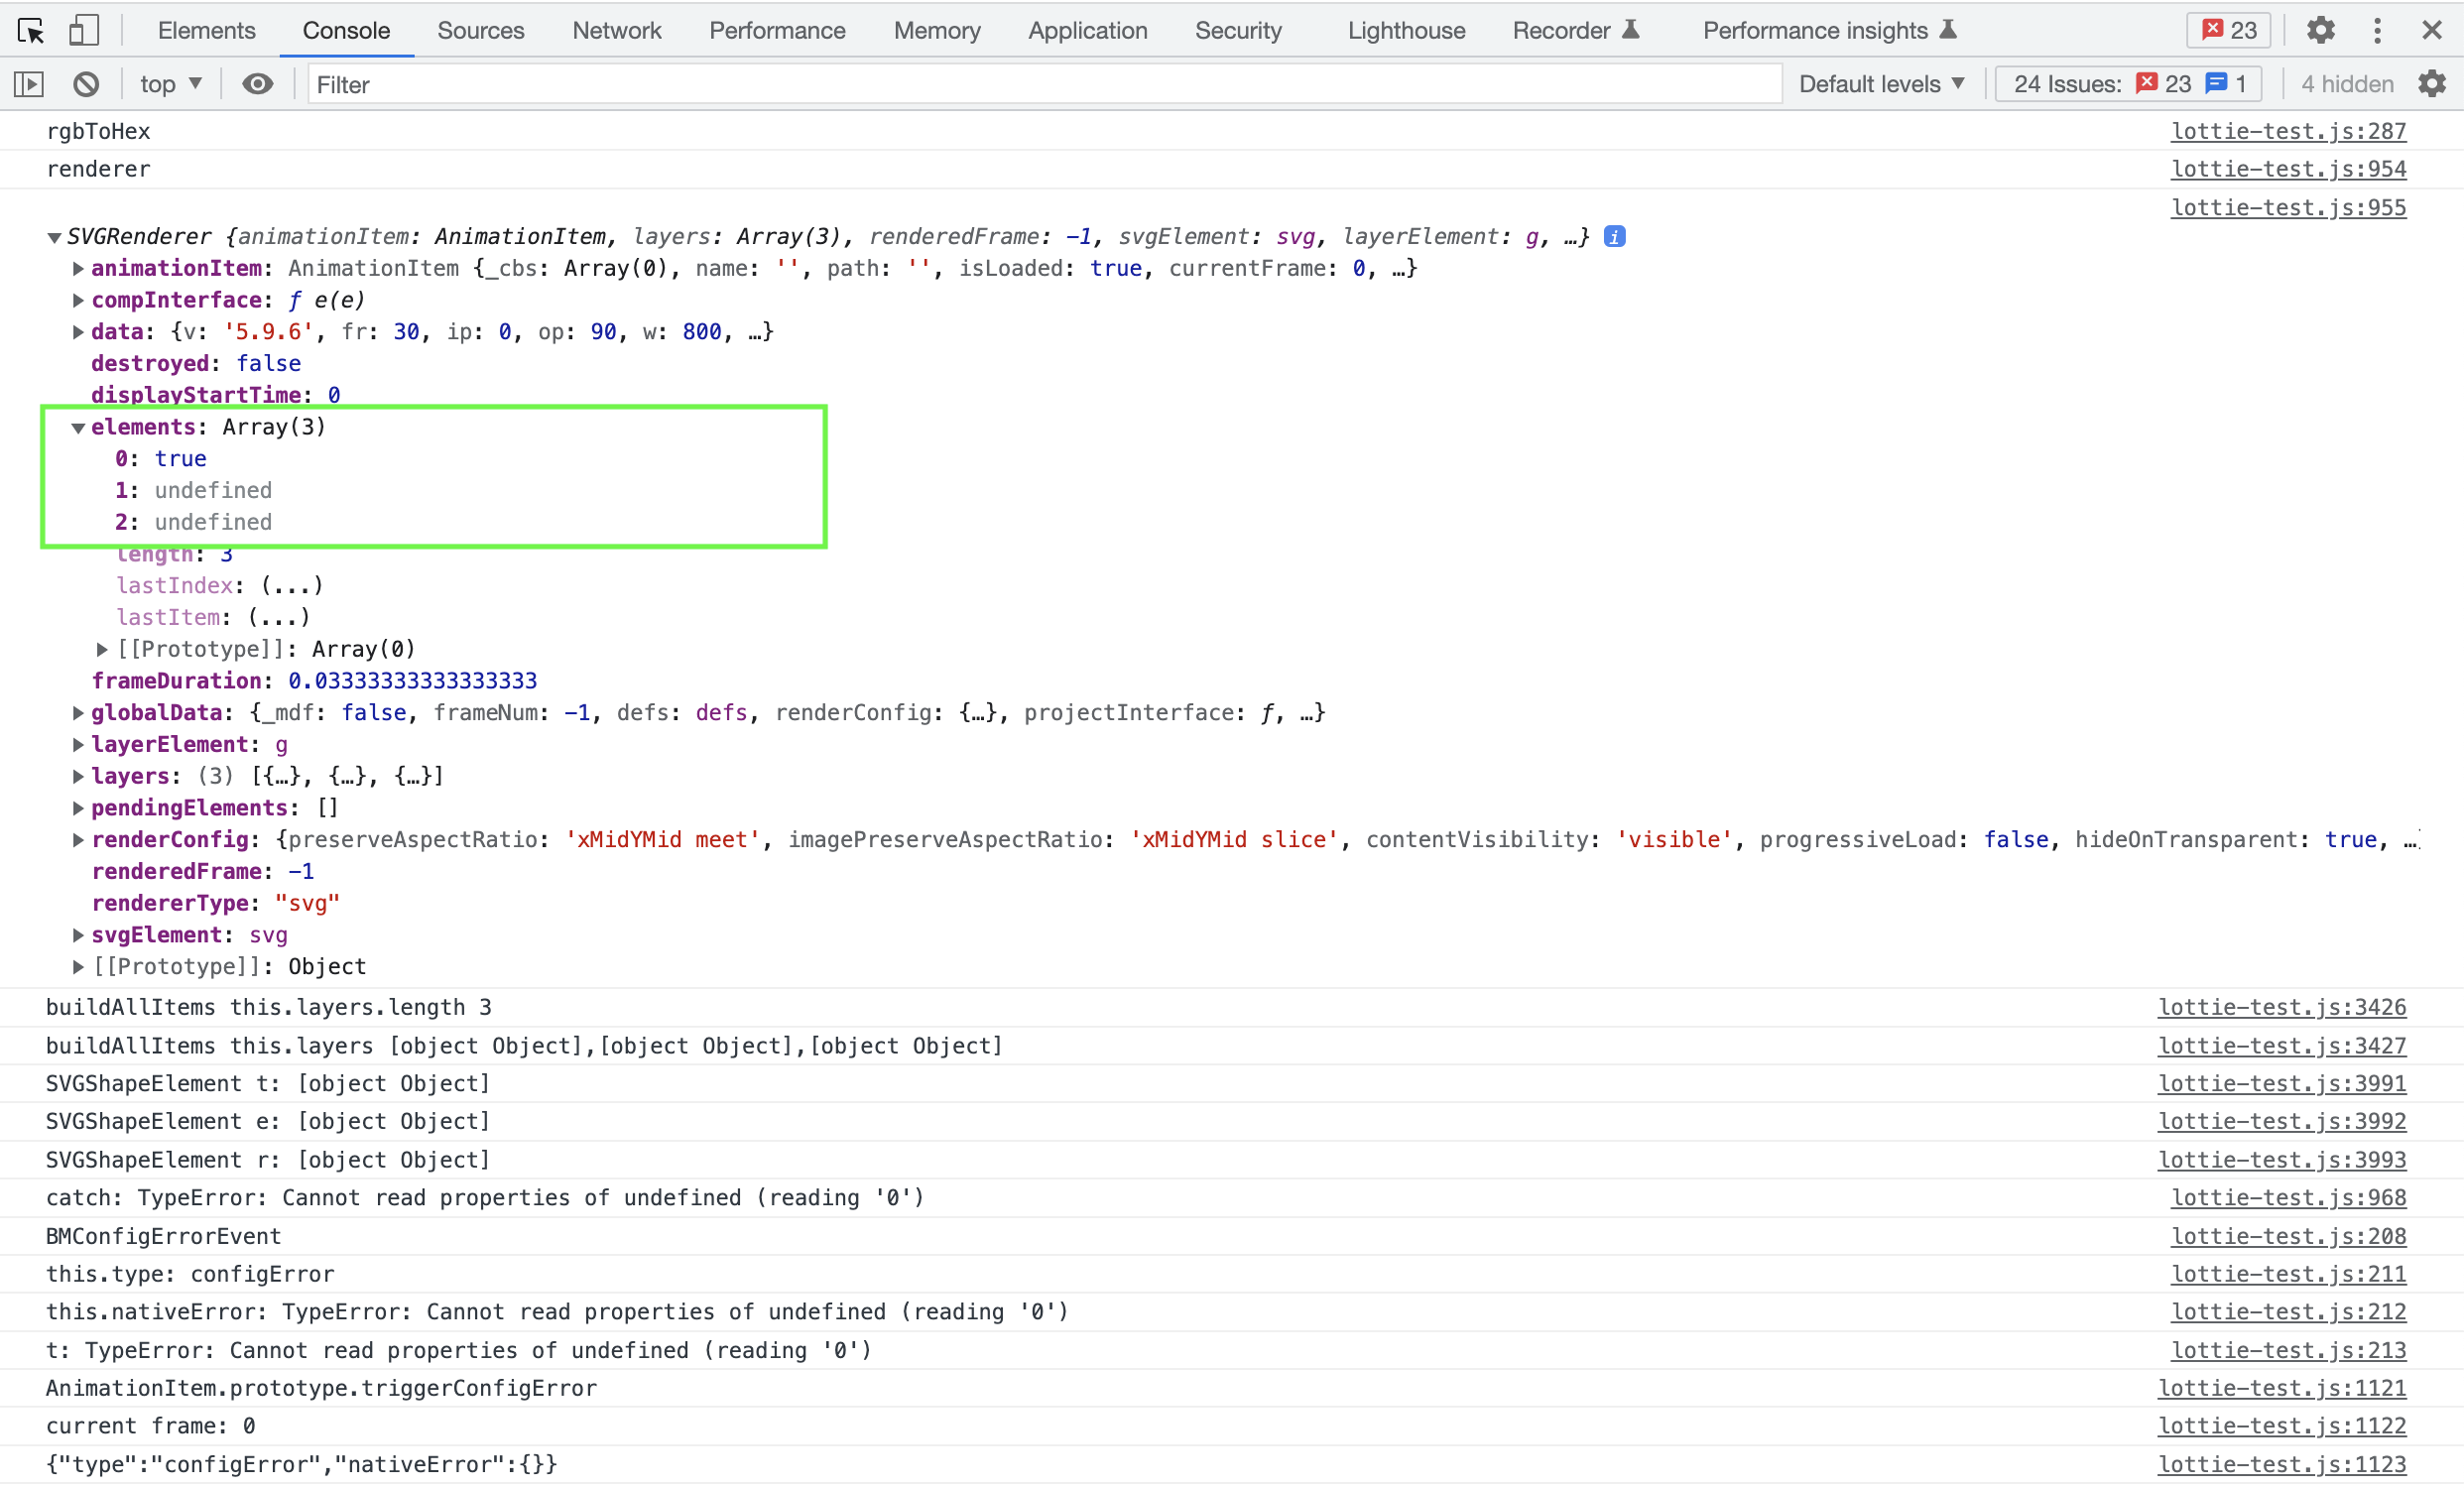The height and width of the screenshot is (1488, 2464).
Task: Open lottie-test.js:3426 source link
Action: click(x=2282, y=1007)
